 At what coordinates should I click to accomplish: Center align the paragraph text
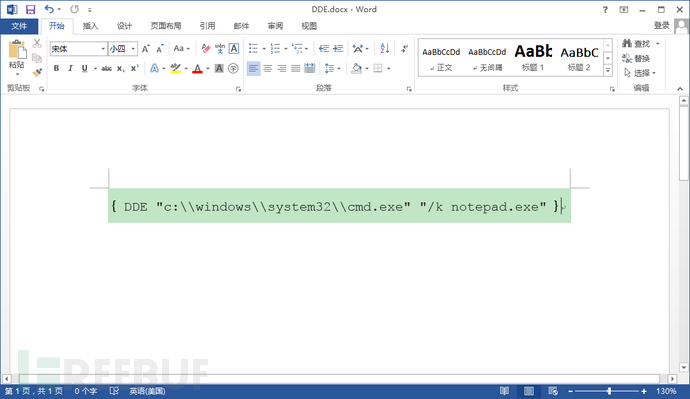268,68
